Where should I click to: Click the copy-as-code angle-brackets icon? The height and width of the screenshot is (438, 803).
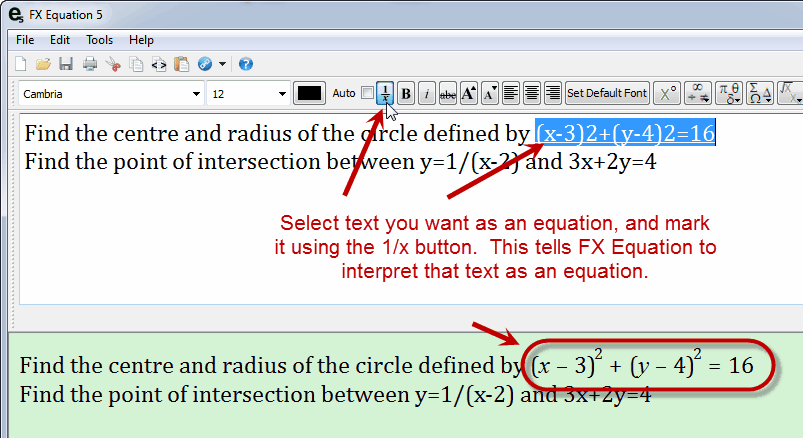point(159,65)
